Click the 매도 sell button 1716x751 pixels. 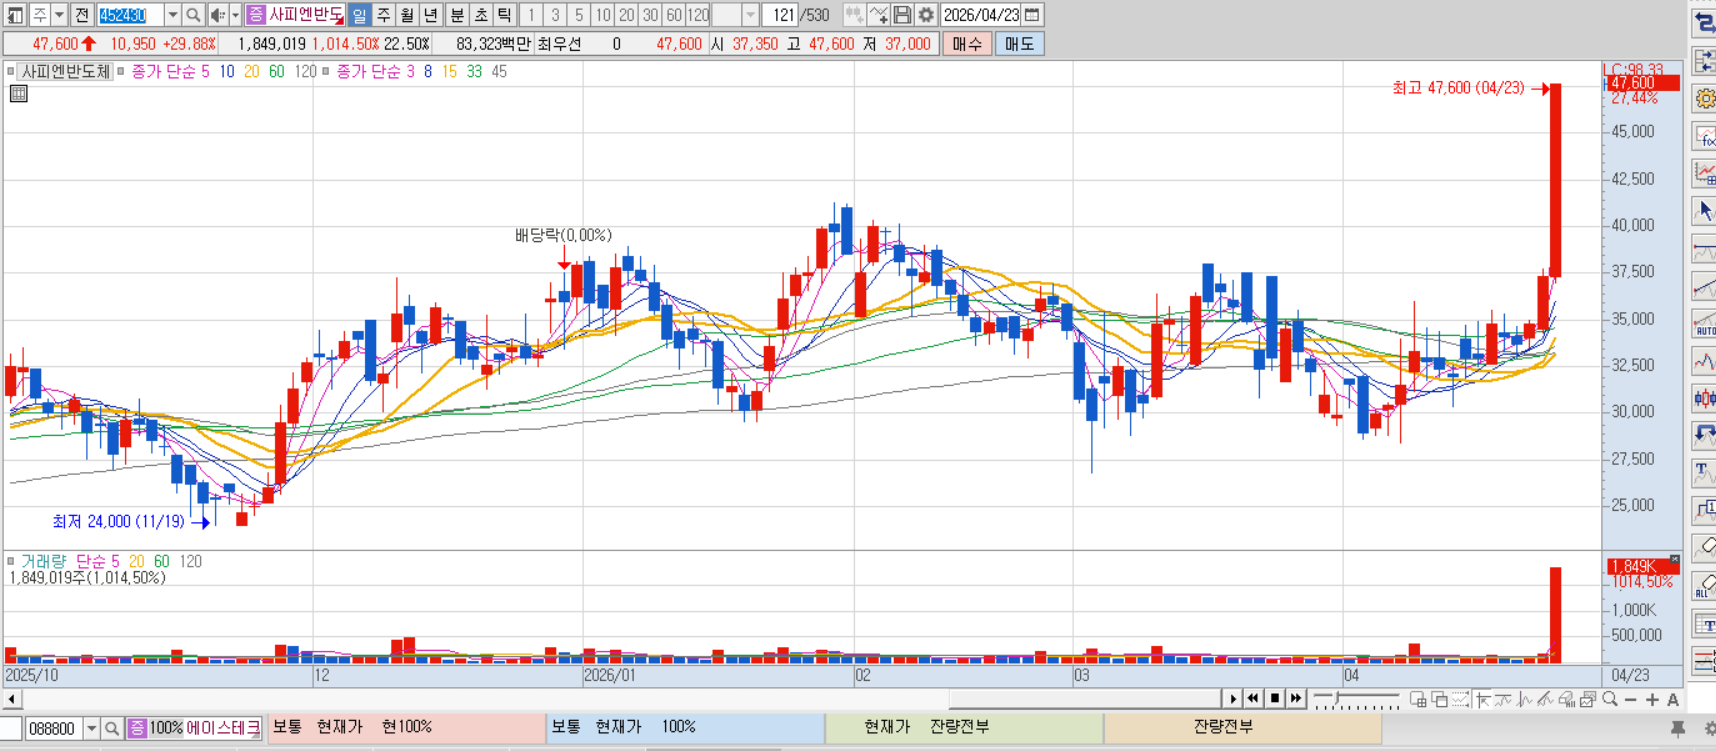(x=1020, y=44)
